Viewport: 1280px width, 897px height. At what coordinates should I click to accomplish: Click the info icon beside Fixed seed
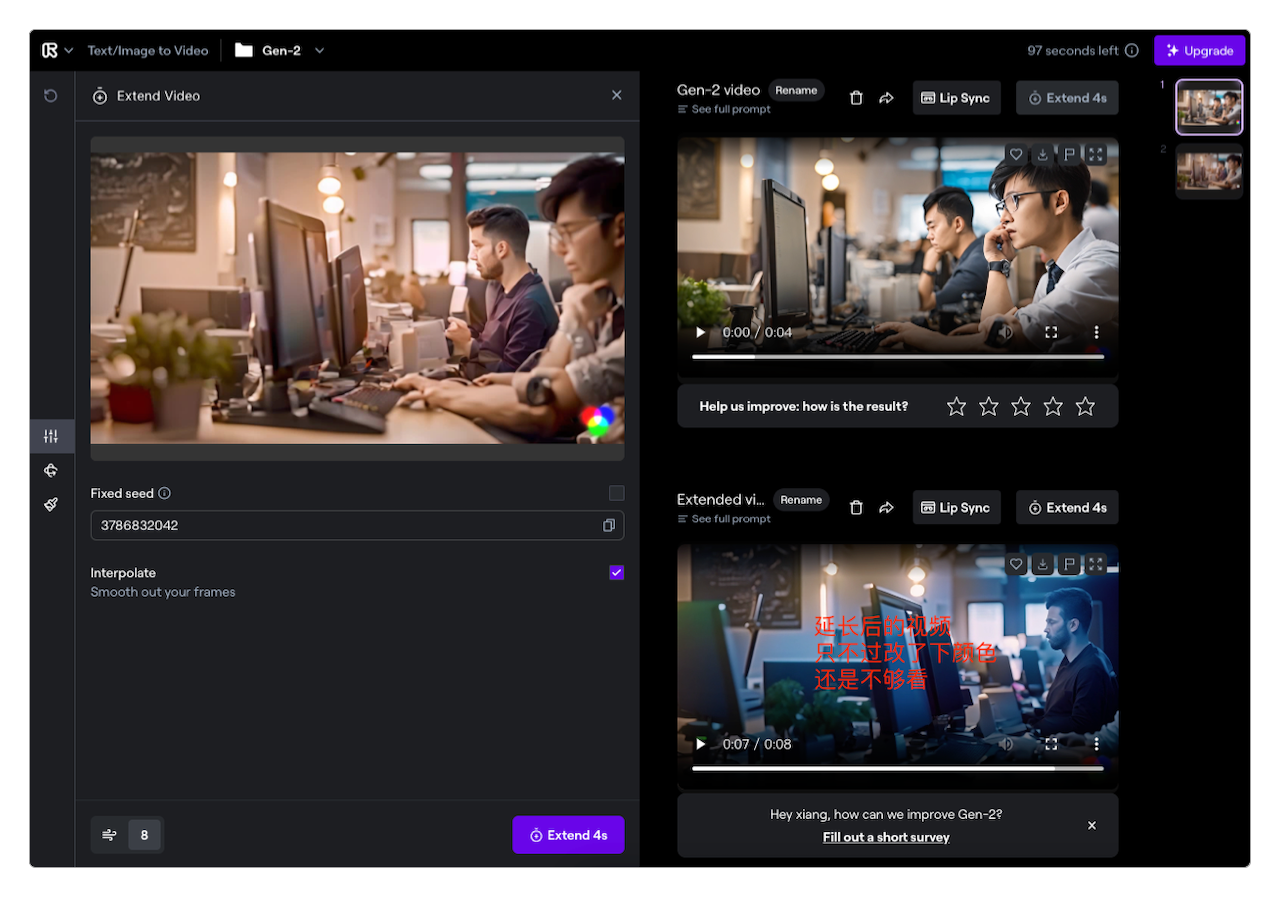pyautogui.click(x=164, y=493)
